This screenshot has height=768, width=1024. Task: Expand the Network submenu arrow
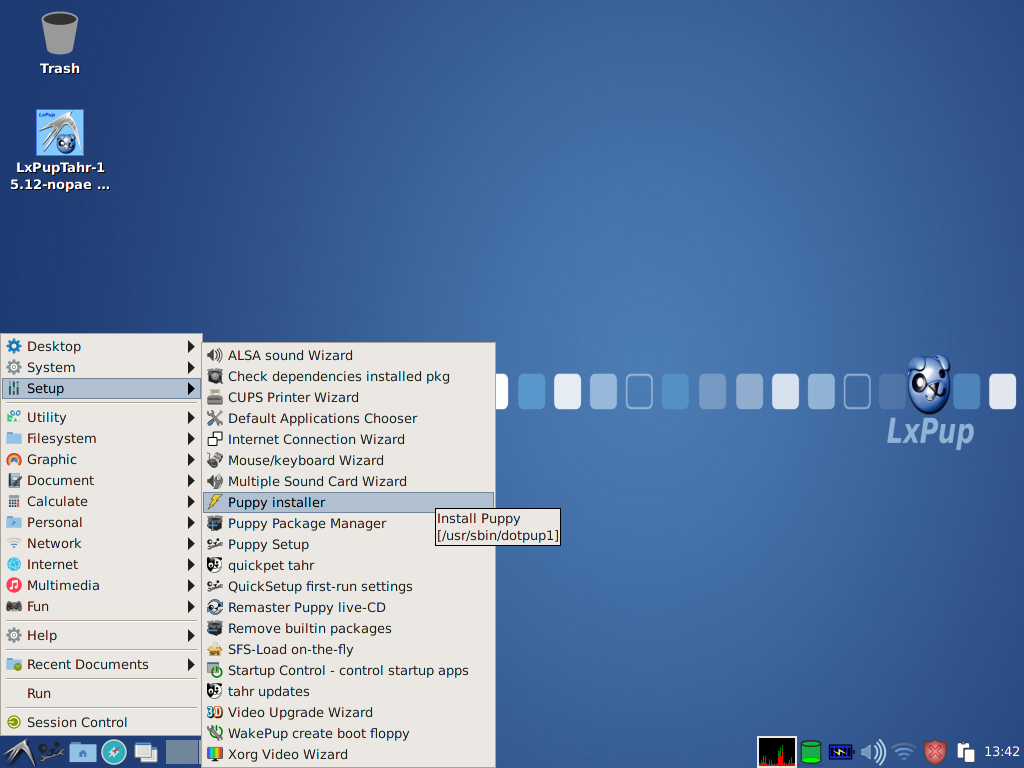[191, 543]
